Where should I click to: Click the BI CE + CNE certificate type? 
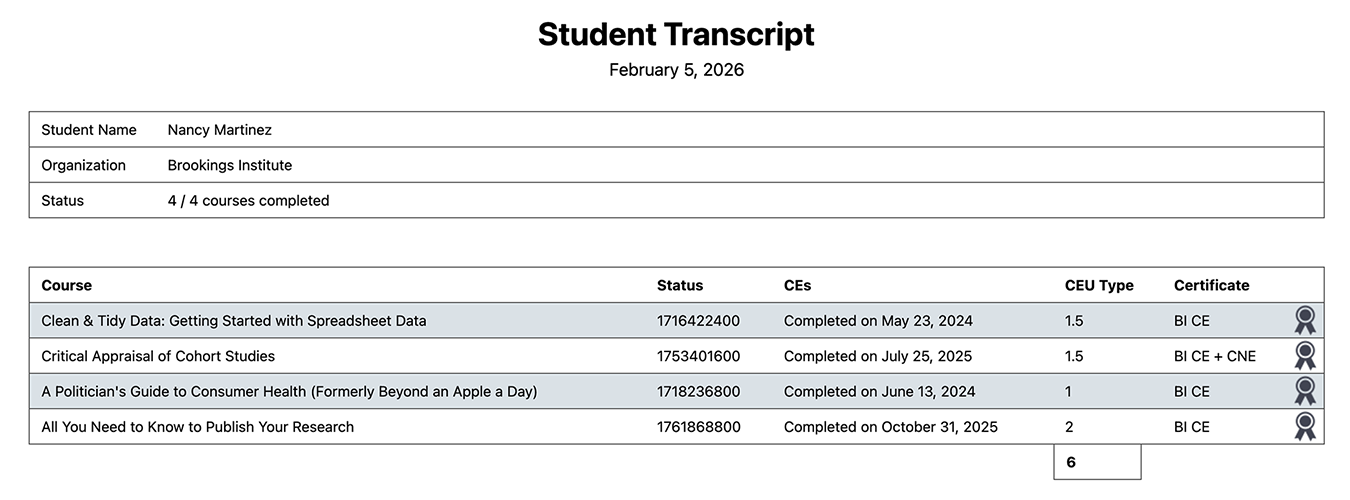(x=1214, y=356)
